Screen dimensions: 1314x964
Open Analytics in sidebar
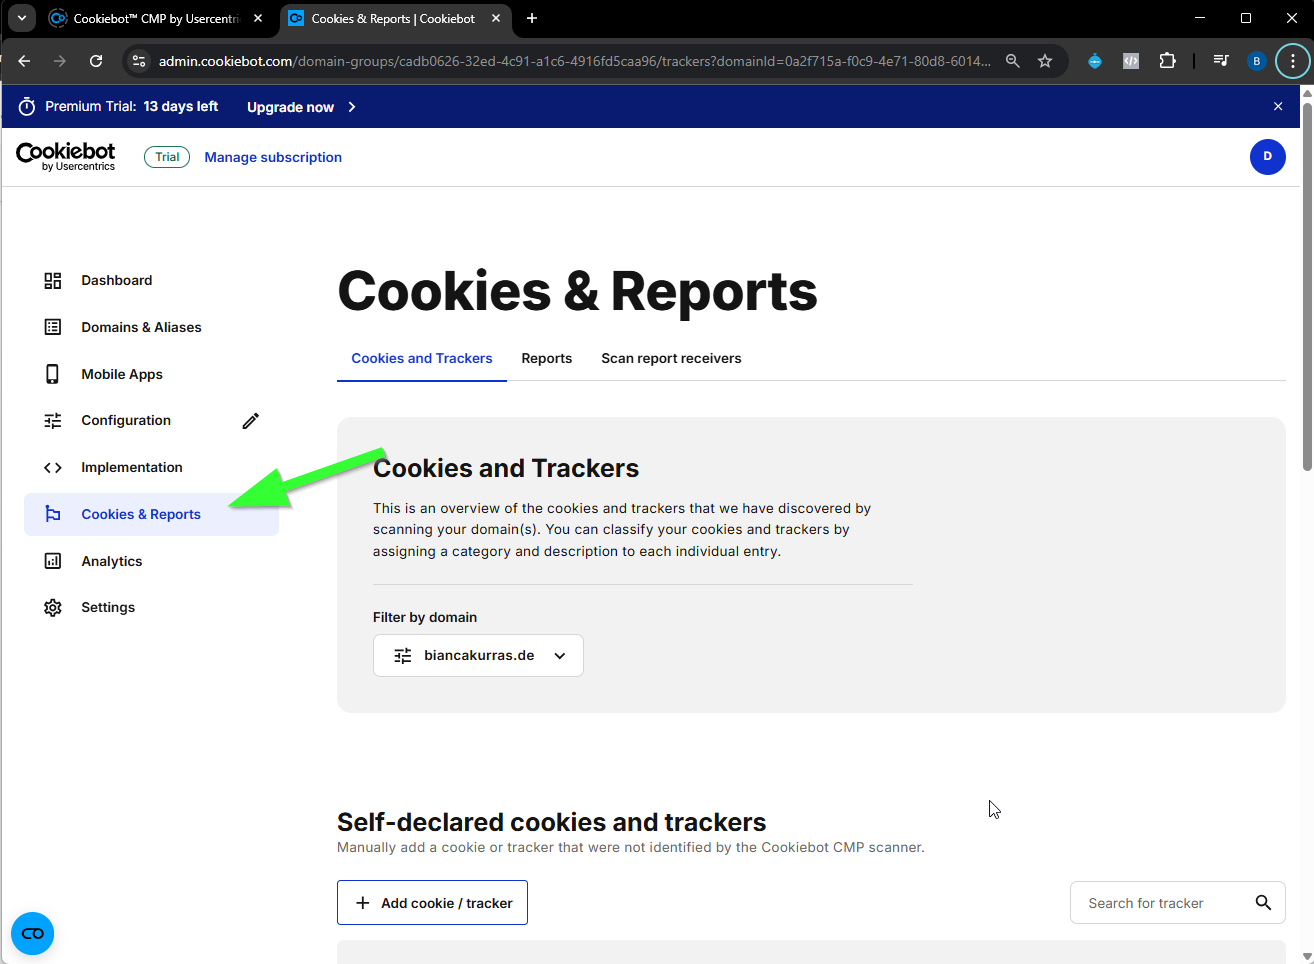(112, 561)
